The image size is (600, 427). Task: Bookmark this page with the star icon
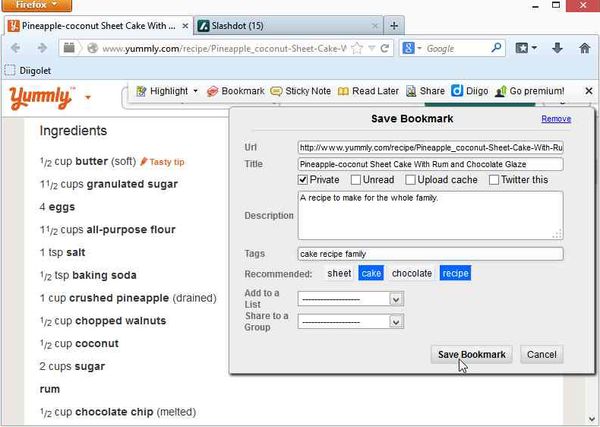point(357,49)
